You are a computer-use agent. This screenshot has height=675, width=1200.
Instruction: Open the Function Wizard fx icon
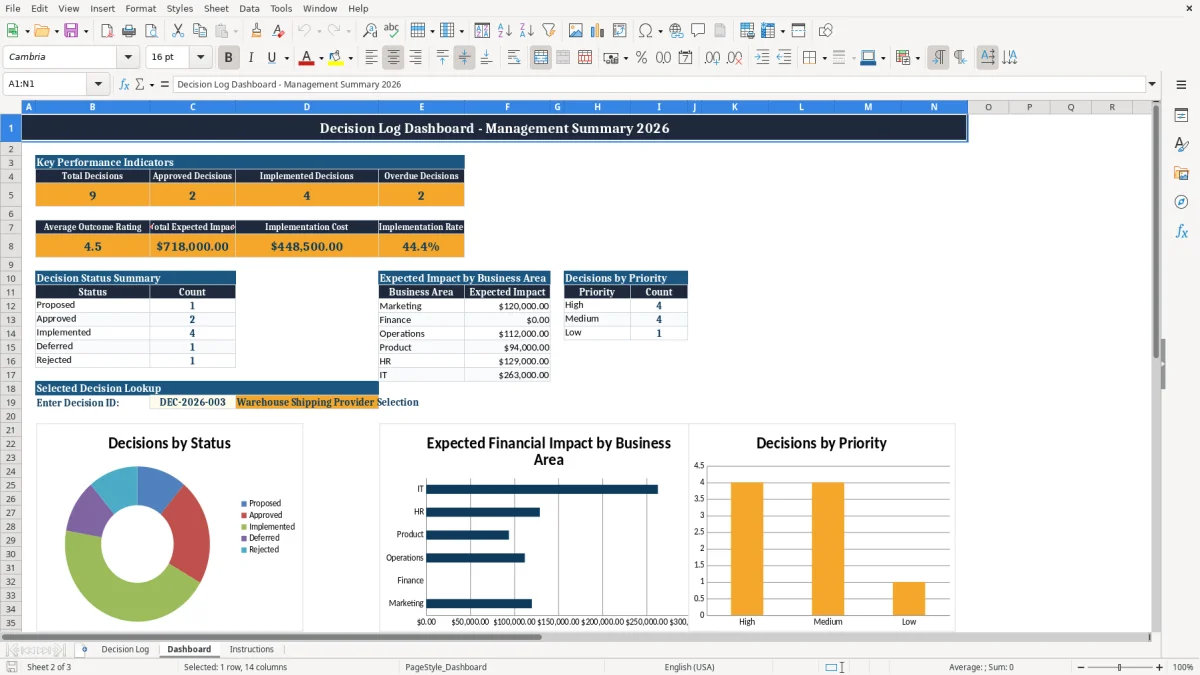click(x=124, y=85)
